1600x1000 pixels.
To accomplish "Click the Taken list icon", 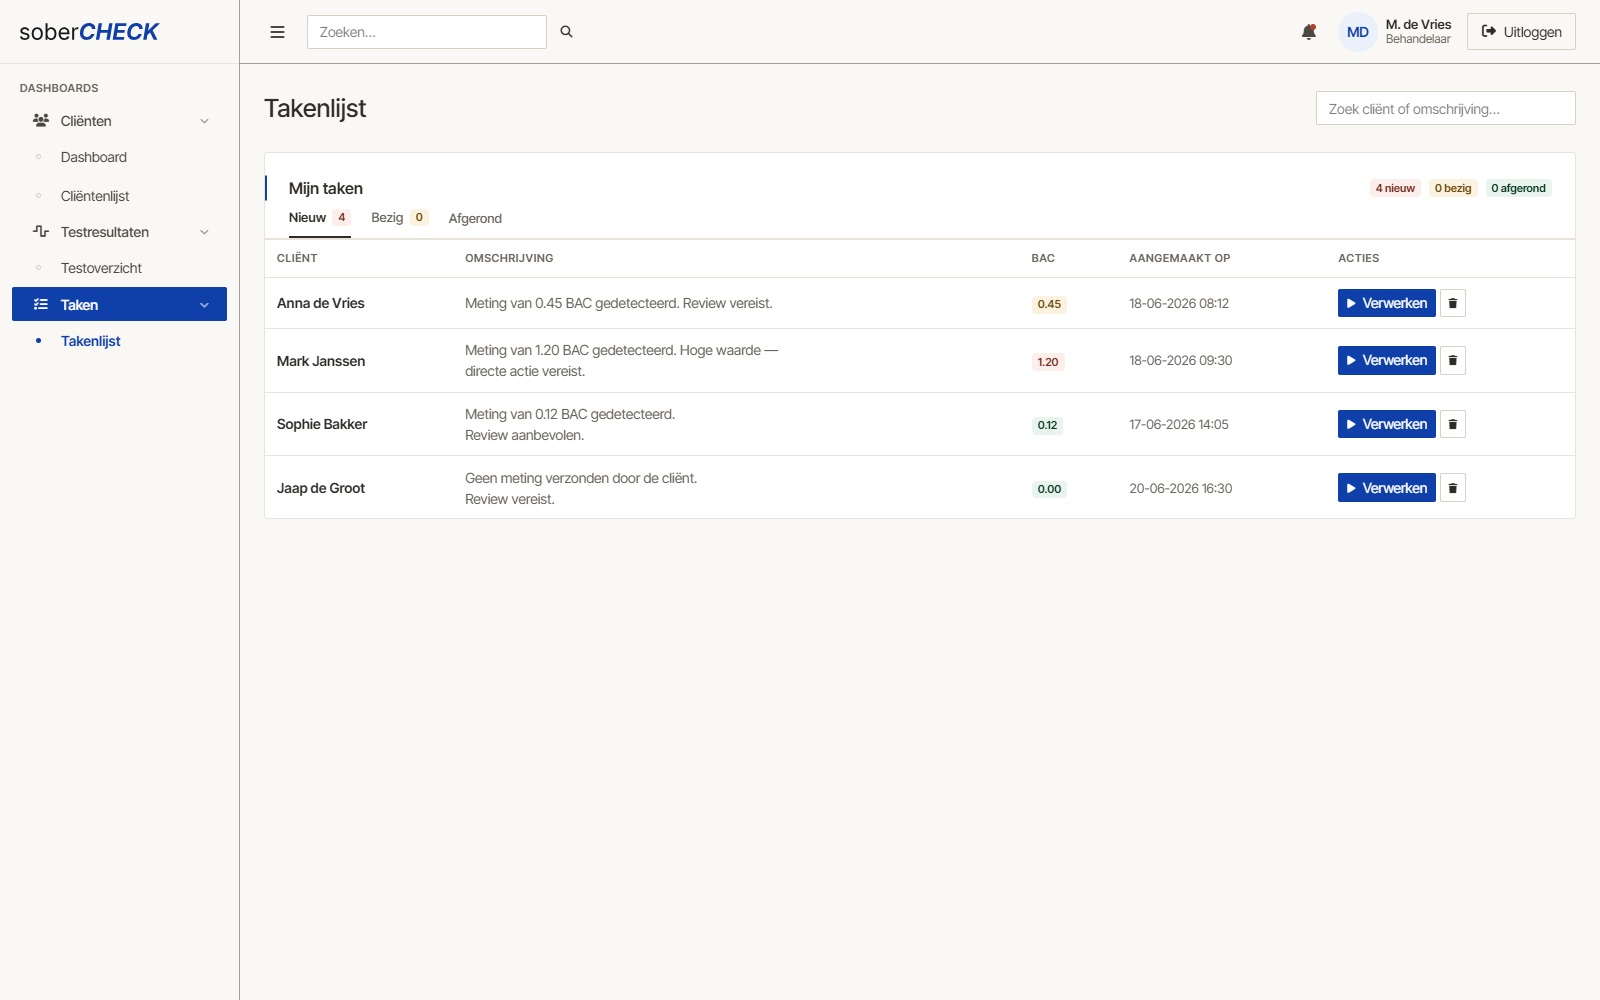I will pos(41,304).
